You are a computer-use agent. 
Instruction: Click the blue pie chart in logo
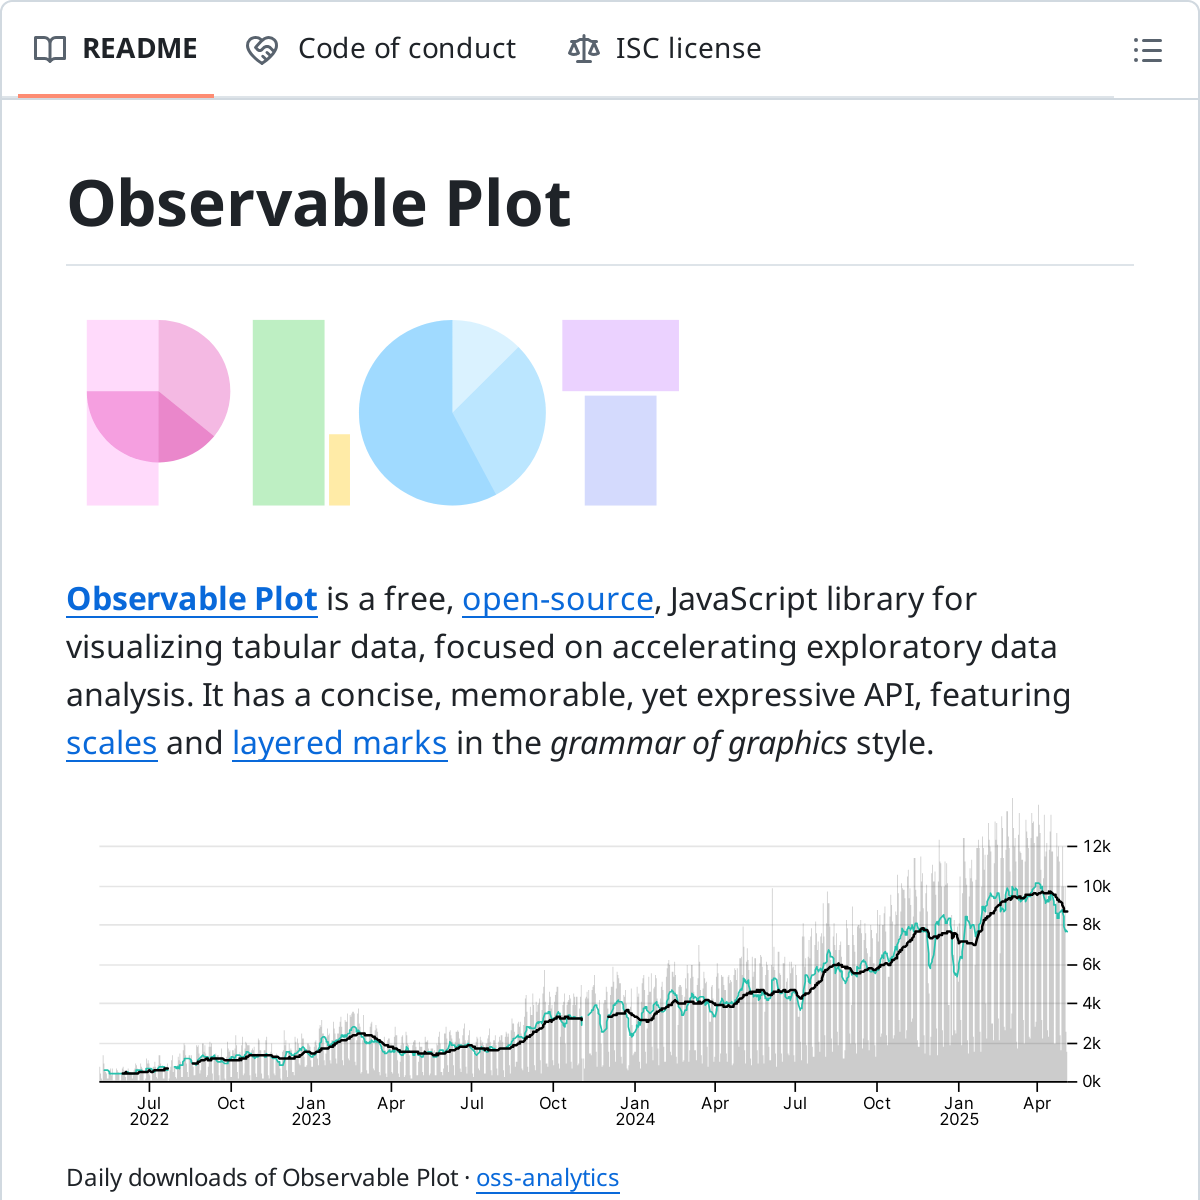452,412
